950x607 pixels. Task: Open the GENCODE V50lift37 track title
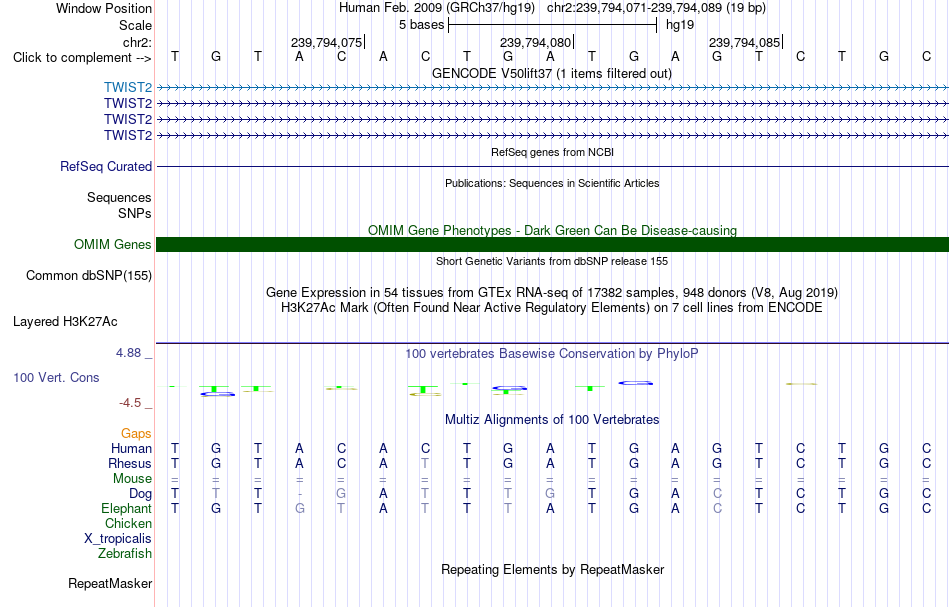pos(552,73)
